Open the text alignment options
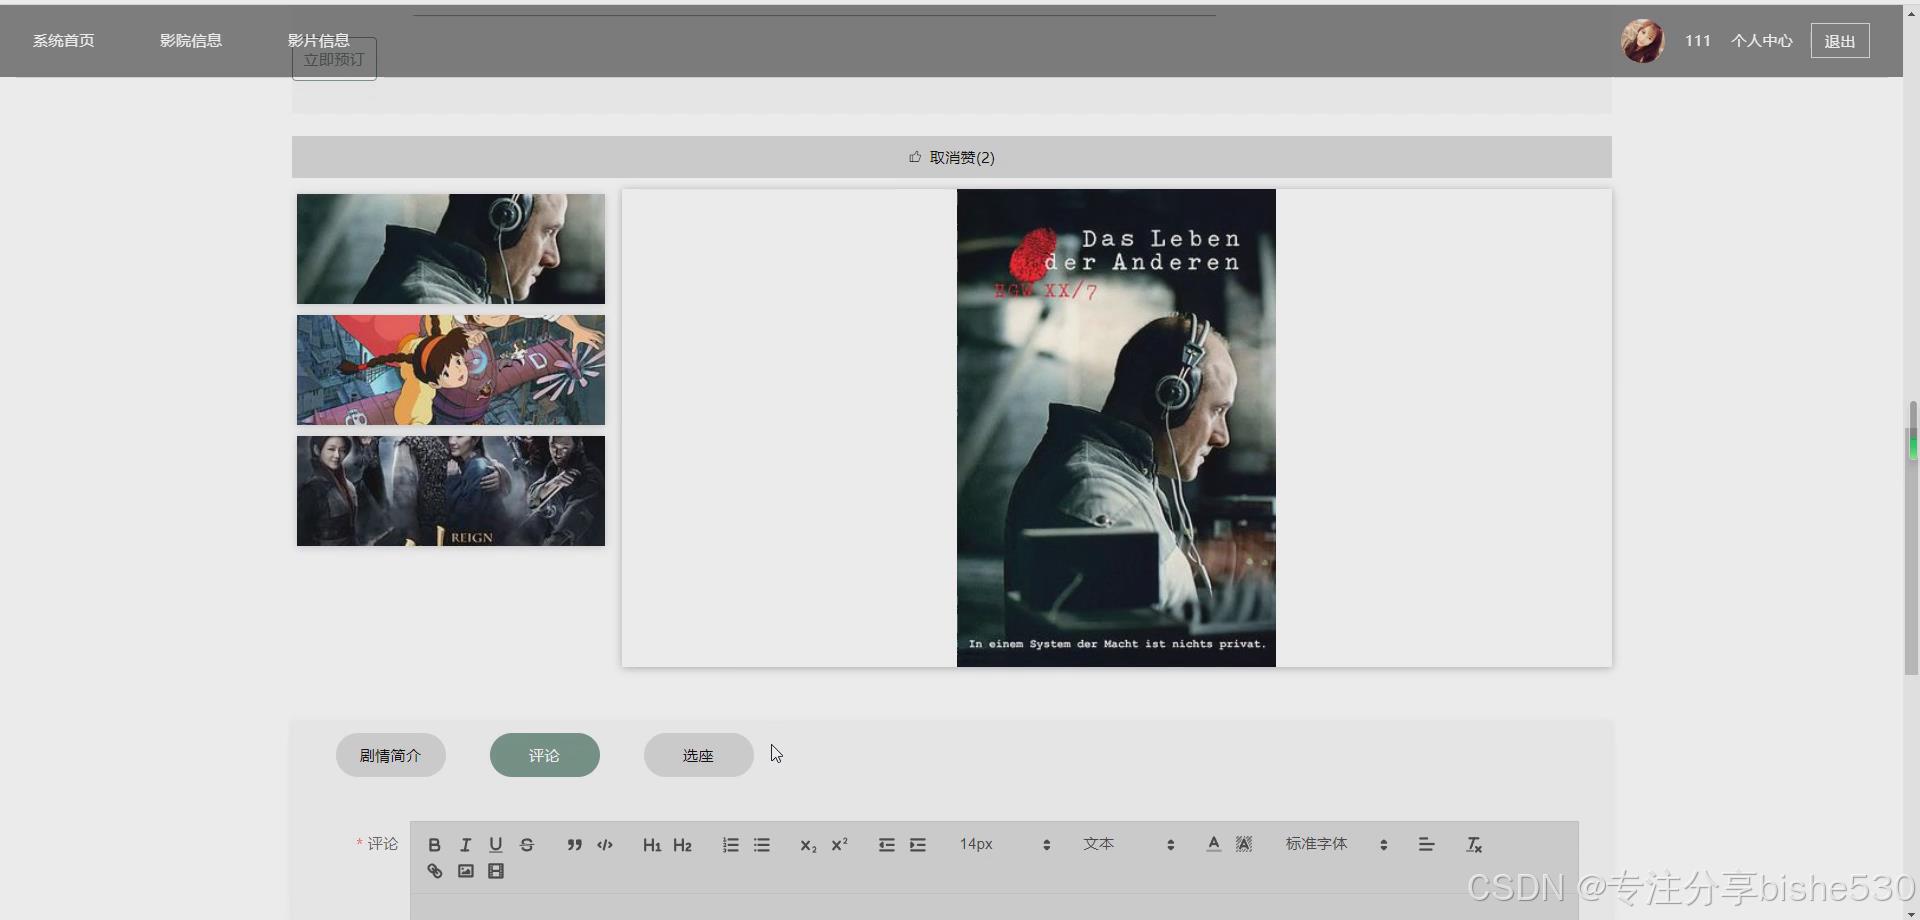The width and height of the screenshot is (1920, 920). pyautogui.click(x=1427, y=845)
